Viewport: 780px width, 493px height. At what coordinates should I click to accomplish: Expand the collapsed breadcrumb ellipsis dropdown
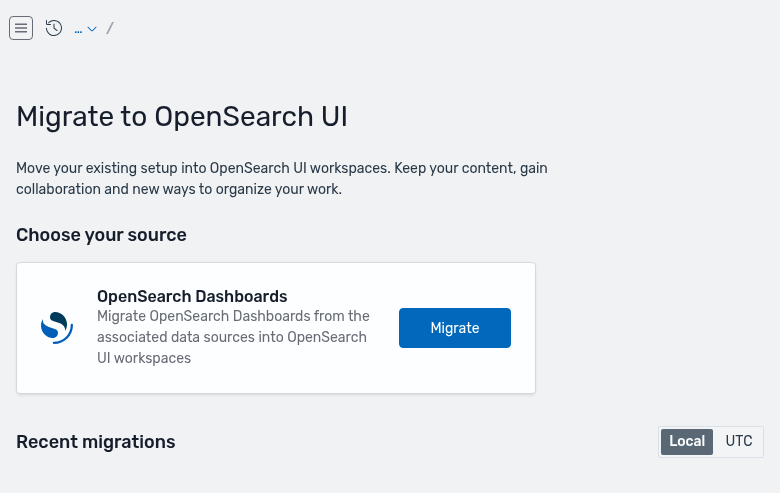pyautogui.click(x=86, y=29)
